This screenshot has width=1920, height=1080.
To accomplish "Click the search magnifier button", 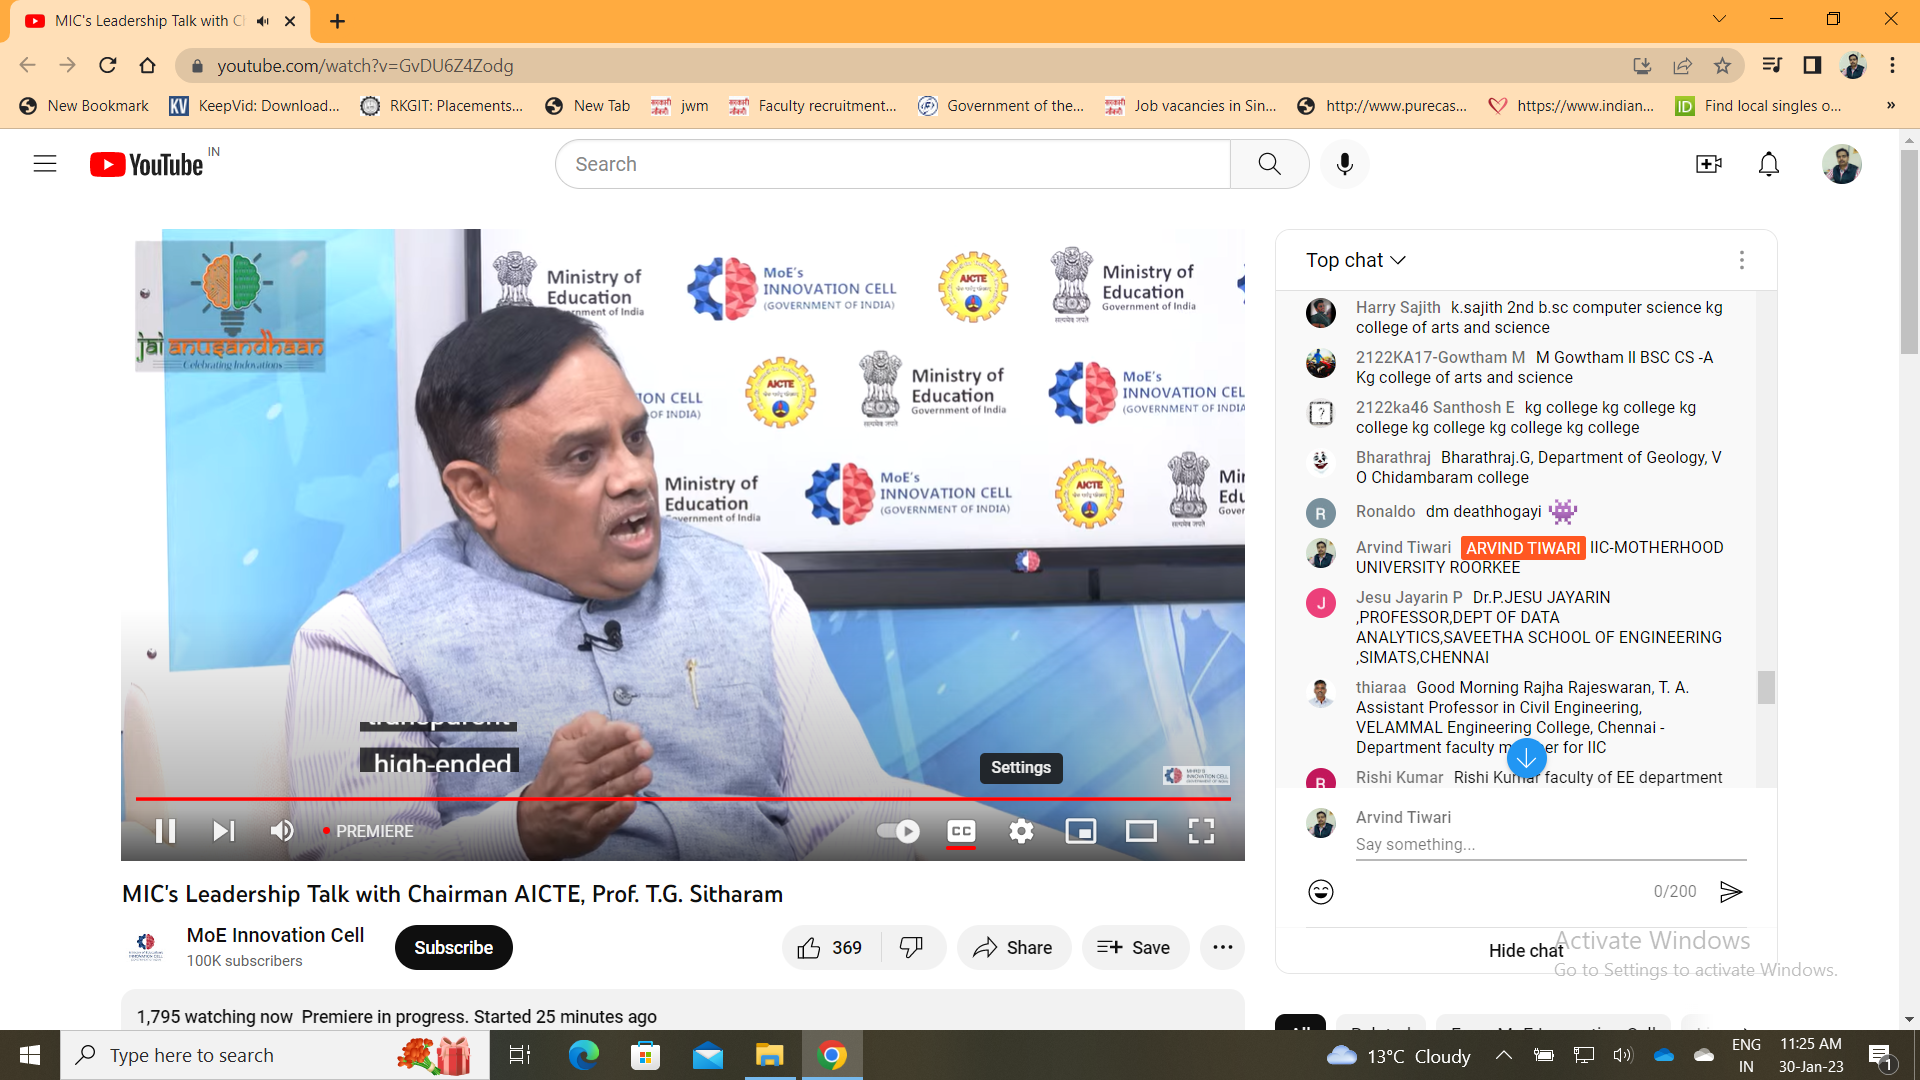I will 1269,164.
